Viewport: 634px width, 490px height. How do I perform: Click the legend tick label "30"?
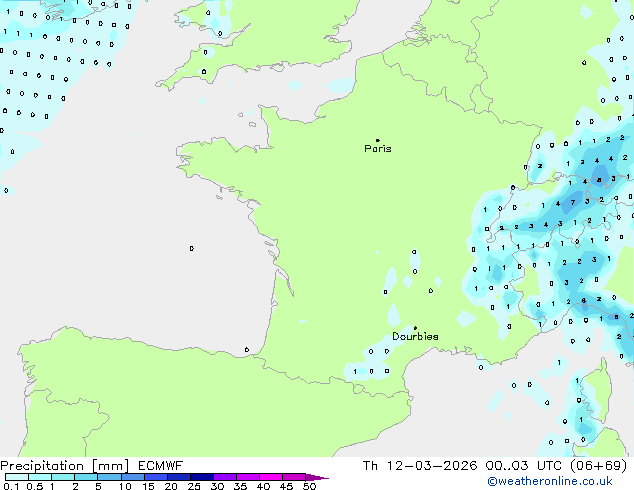(217, 486)
